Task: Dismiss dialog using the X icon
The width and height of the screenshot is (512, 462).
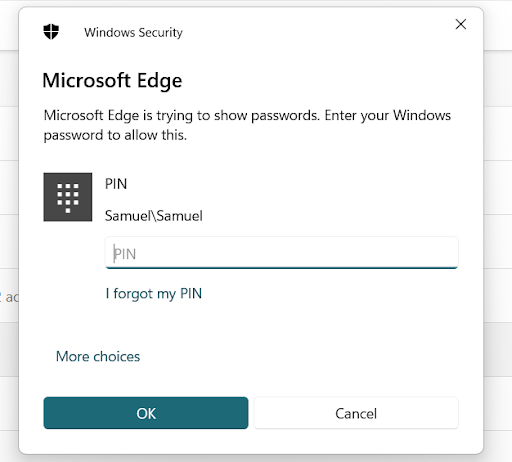Action: click(461, 24)
